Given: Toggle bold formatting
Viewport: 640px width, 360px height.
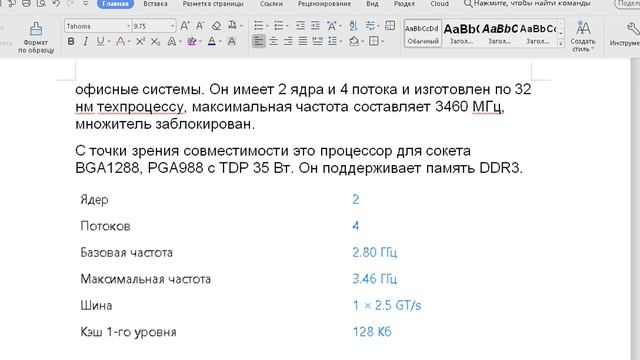Looking at the screenshot, I should (71, 41).
